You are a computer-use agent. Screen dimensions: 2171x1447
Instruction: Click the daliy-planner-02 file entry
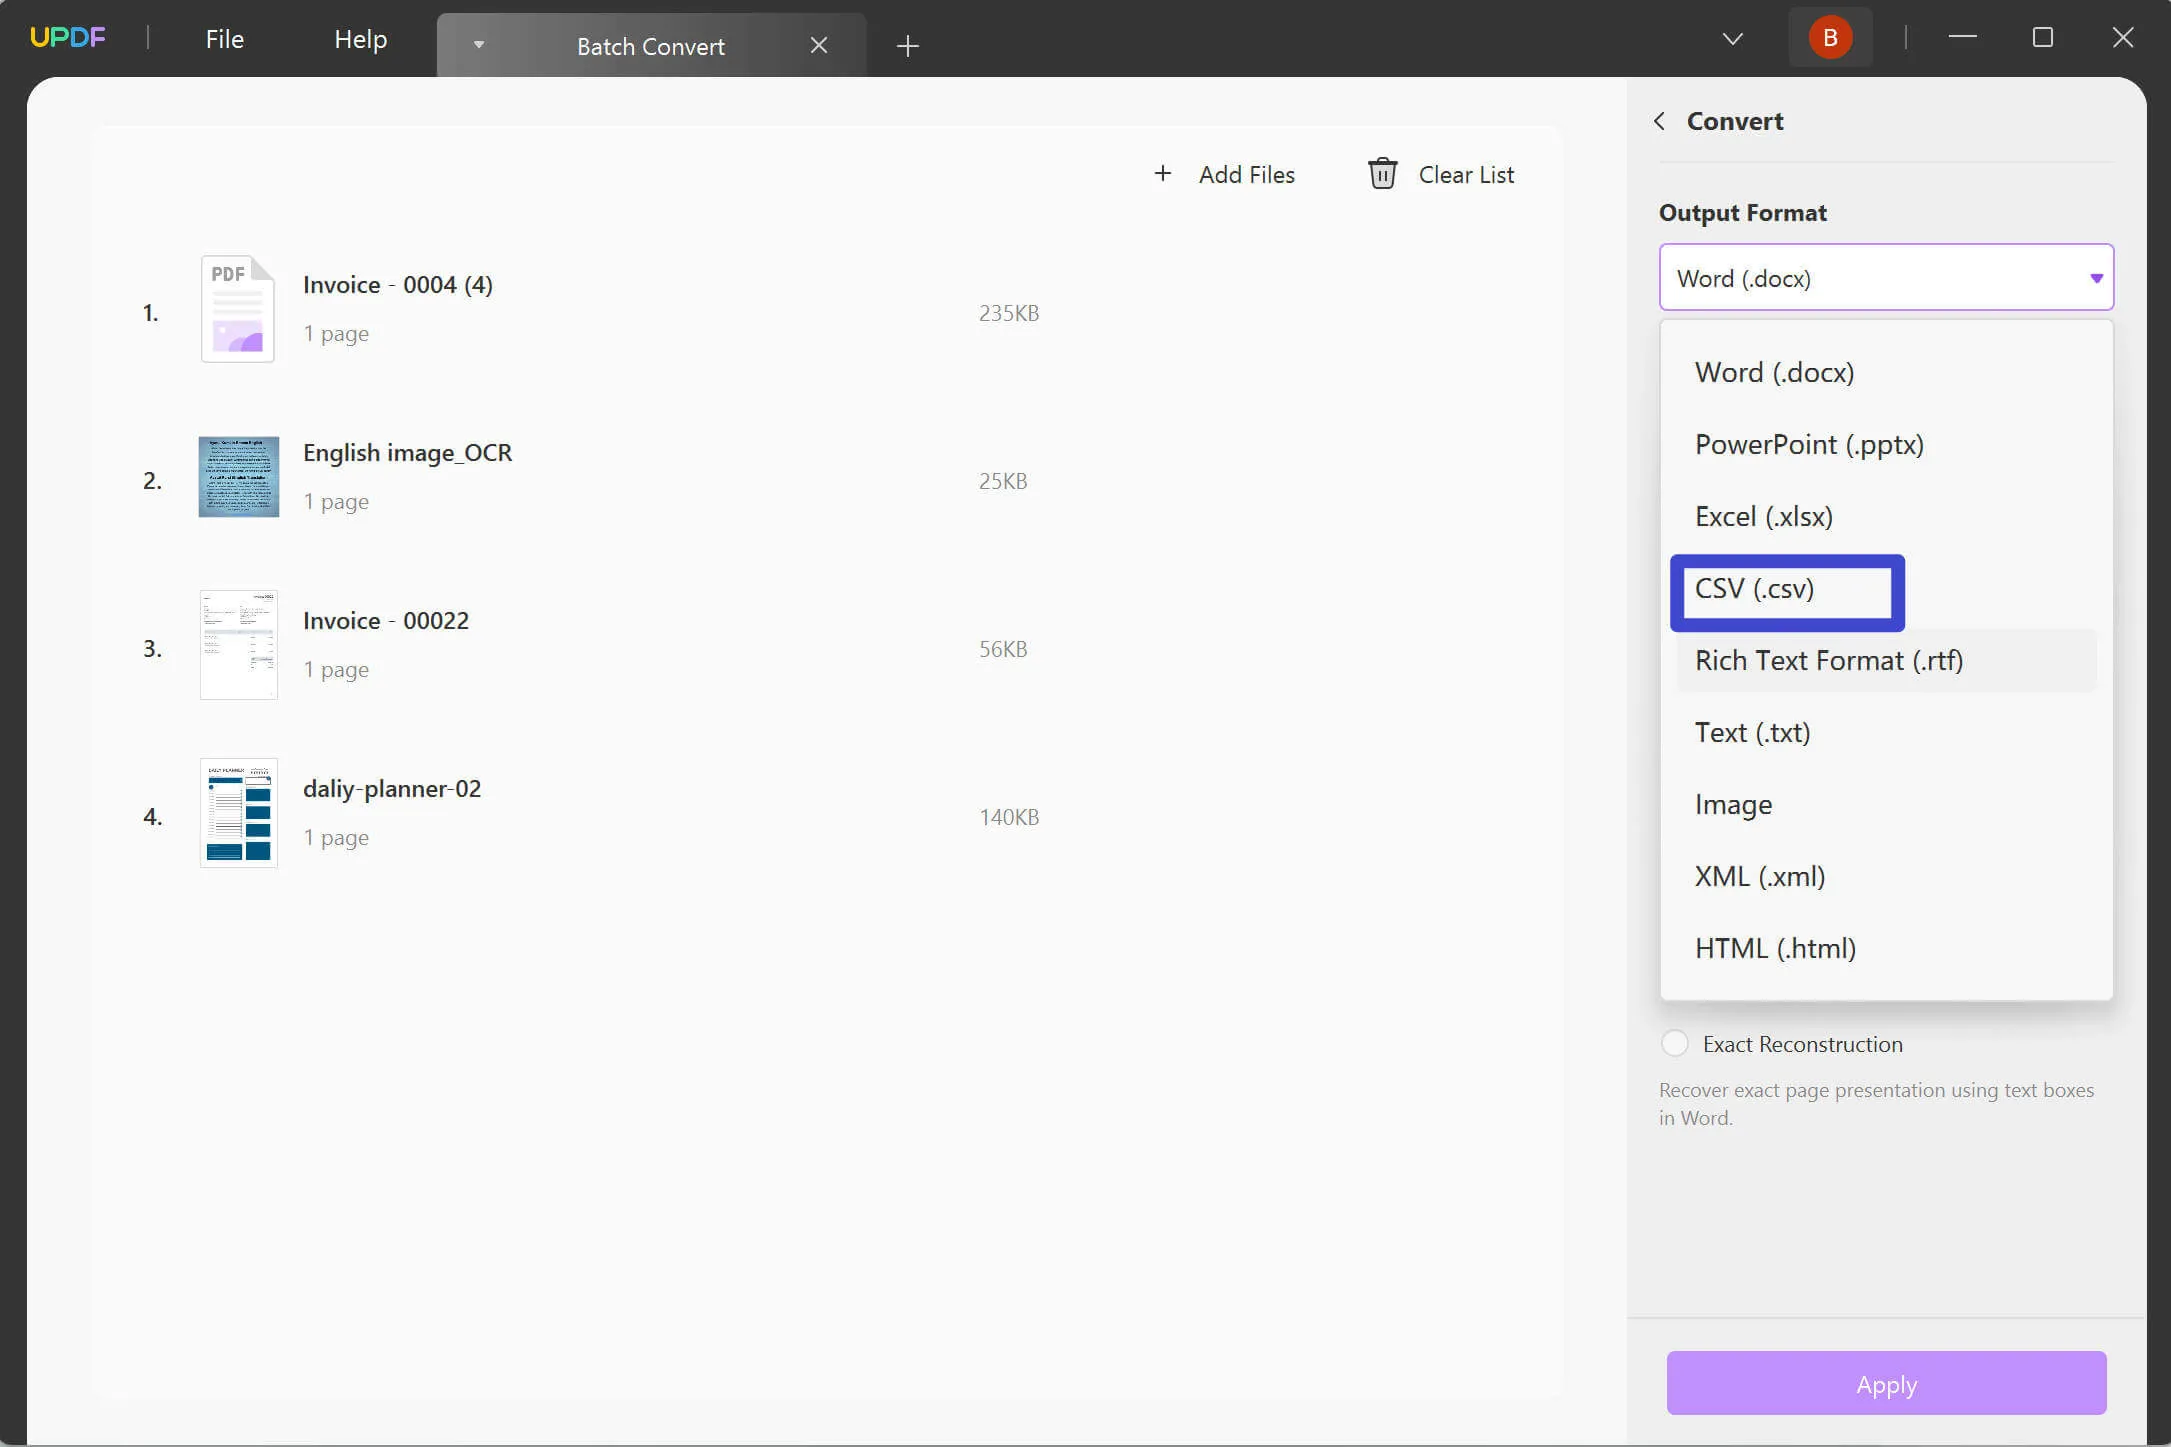pos(392,786)
